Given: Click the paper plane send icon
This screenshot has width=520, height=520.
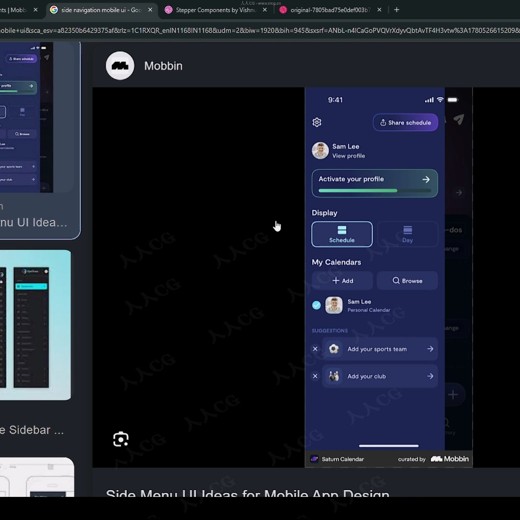Looking at the screenshot, I should [x=459, y=119].
